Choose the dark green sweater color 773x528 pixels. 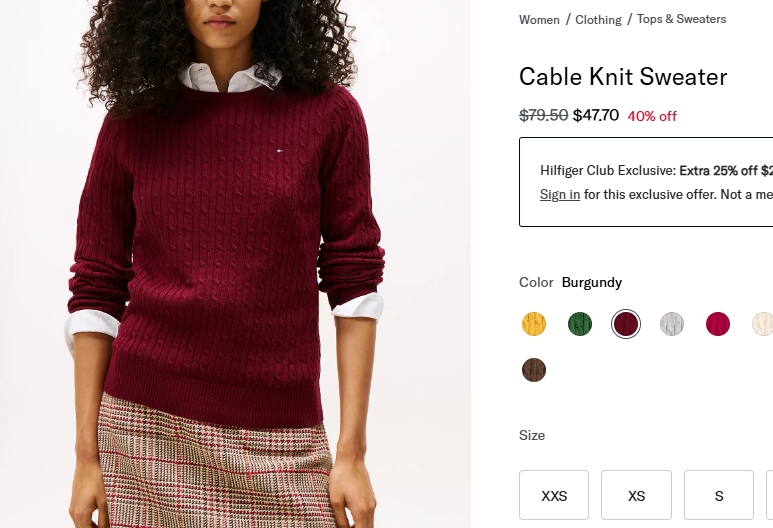tap(580, 324)
